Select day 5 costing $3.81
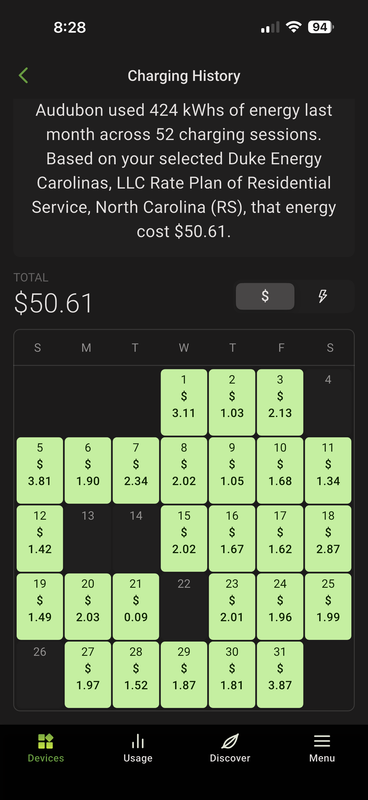The height and width of the screenshot is (800, 368). click(40, 470)
